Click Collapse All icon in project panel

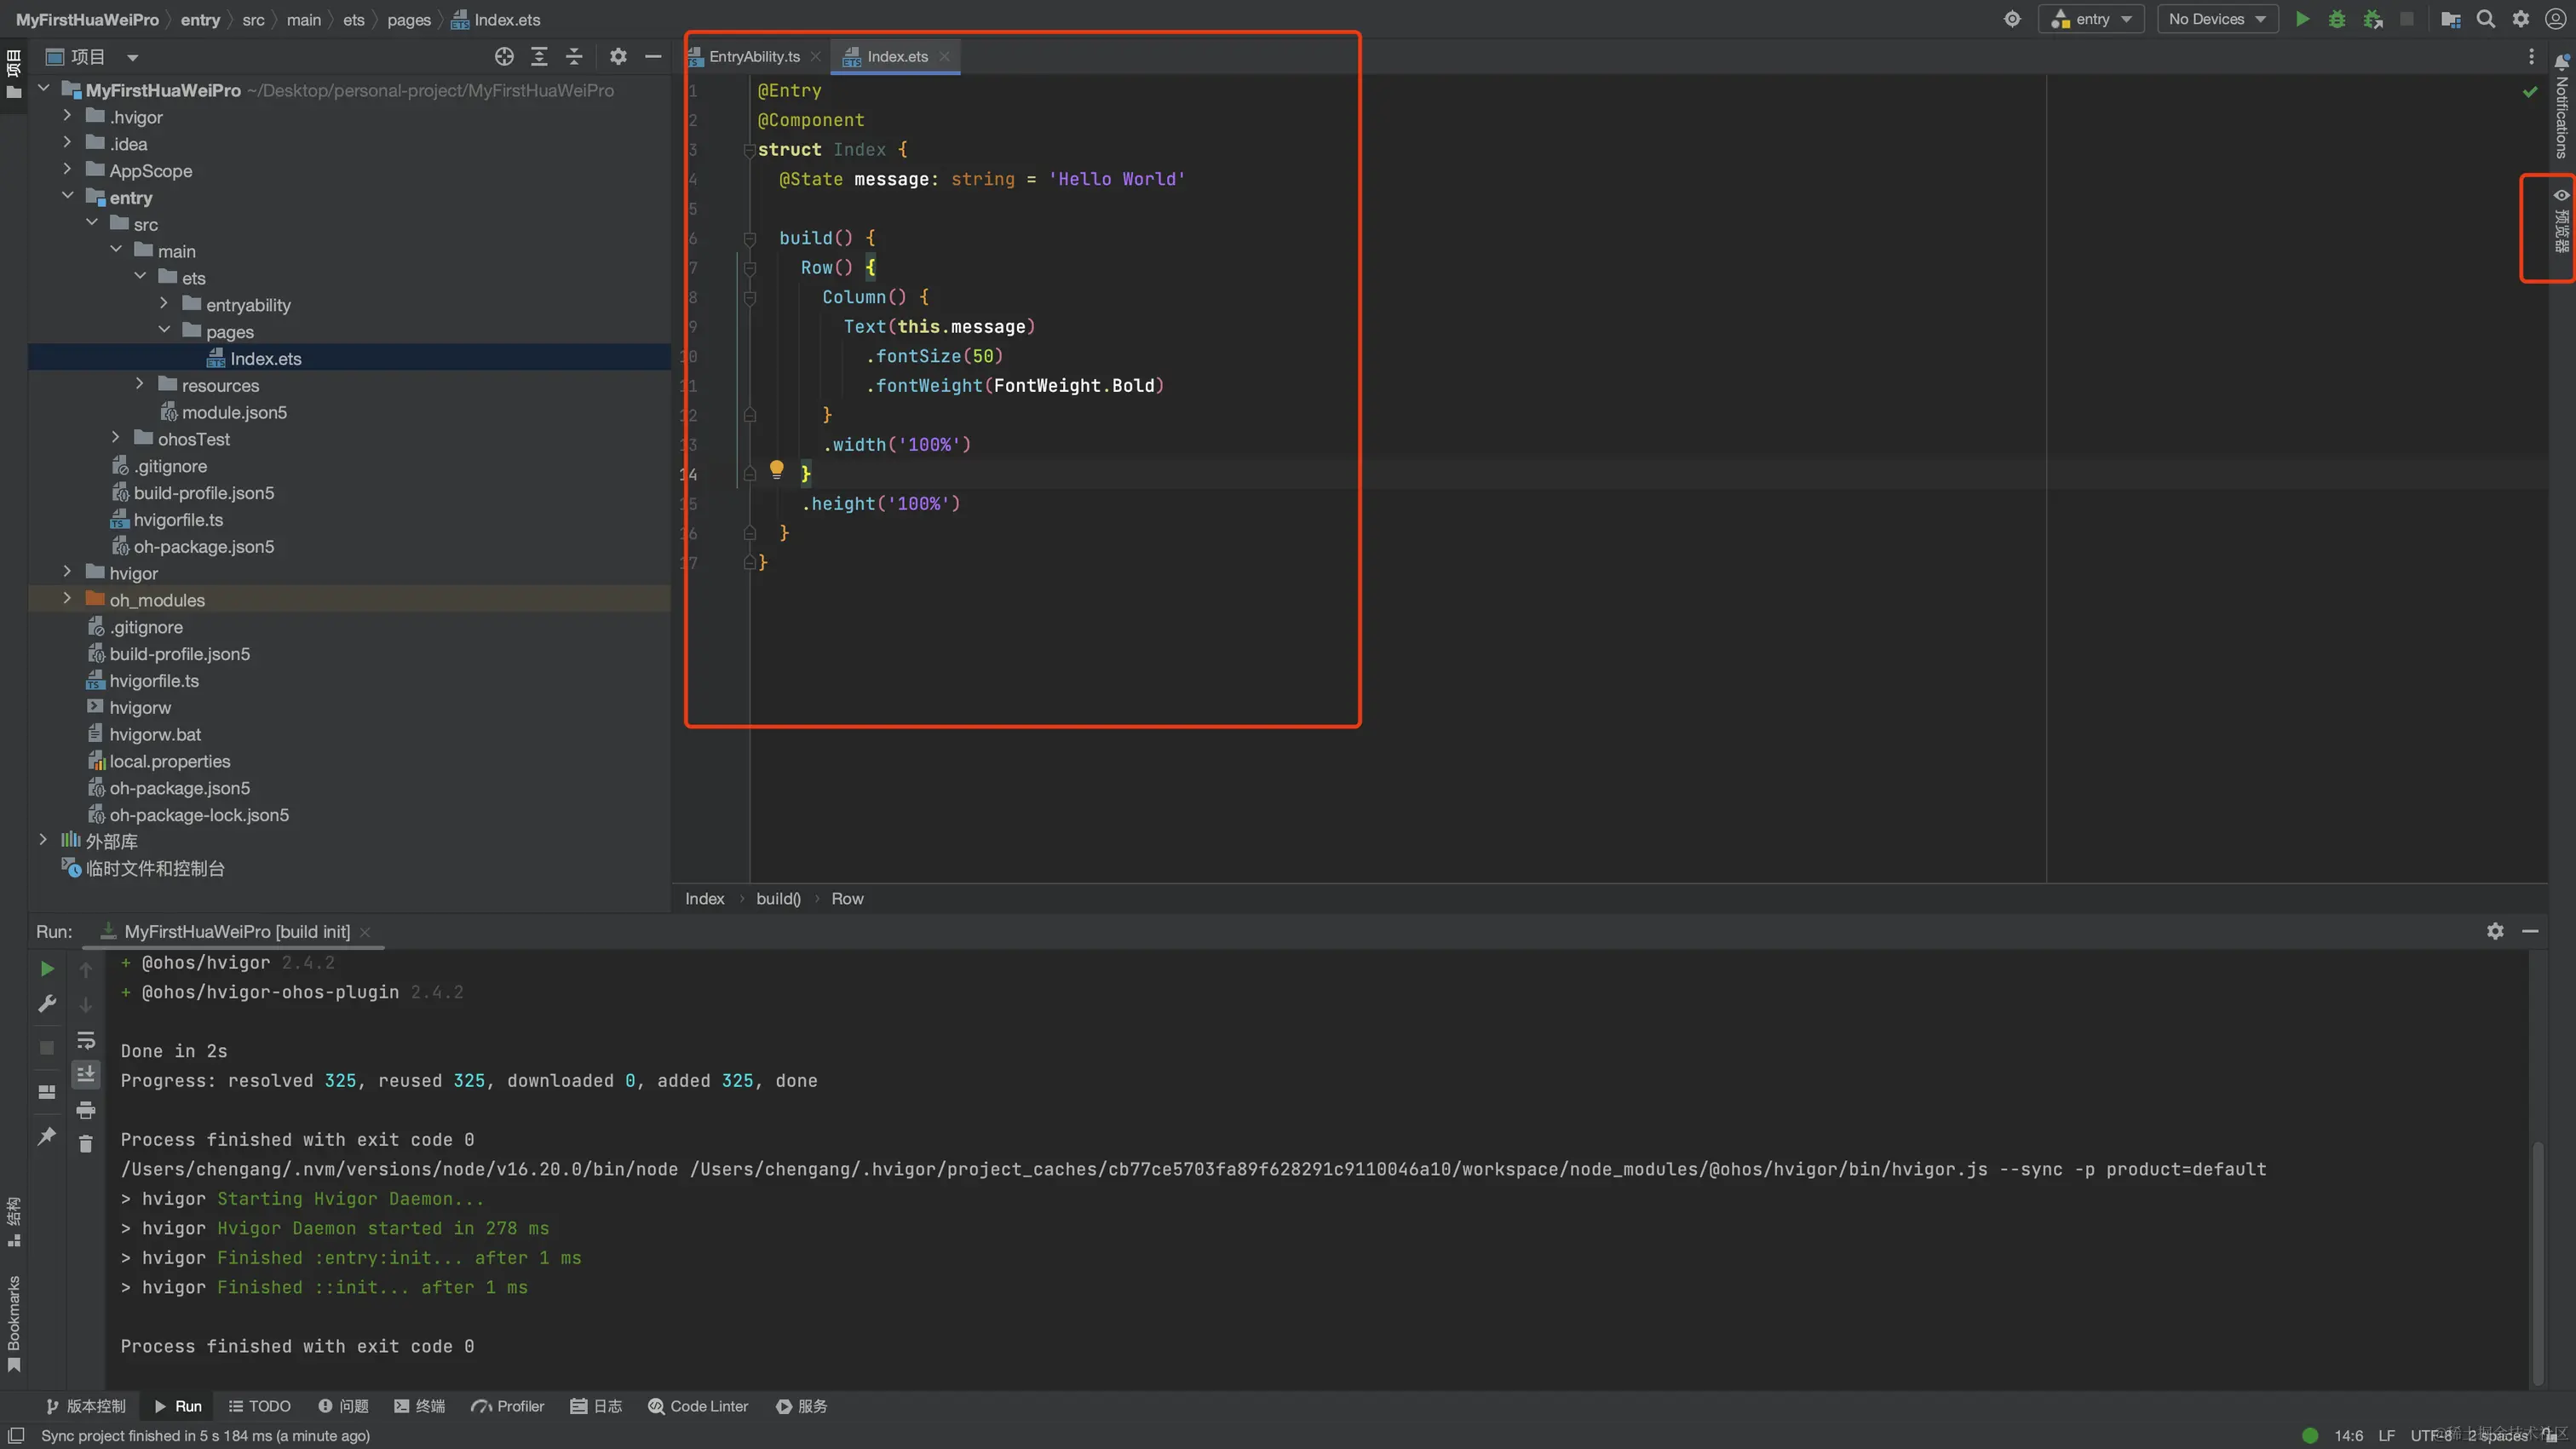[574, 57]
